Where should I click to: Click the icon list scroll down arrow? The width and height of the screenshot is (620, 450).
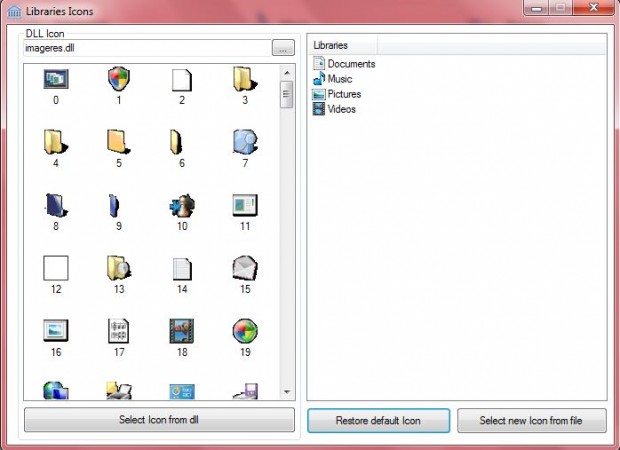[x=287, y=392]
